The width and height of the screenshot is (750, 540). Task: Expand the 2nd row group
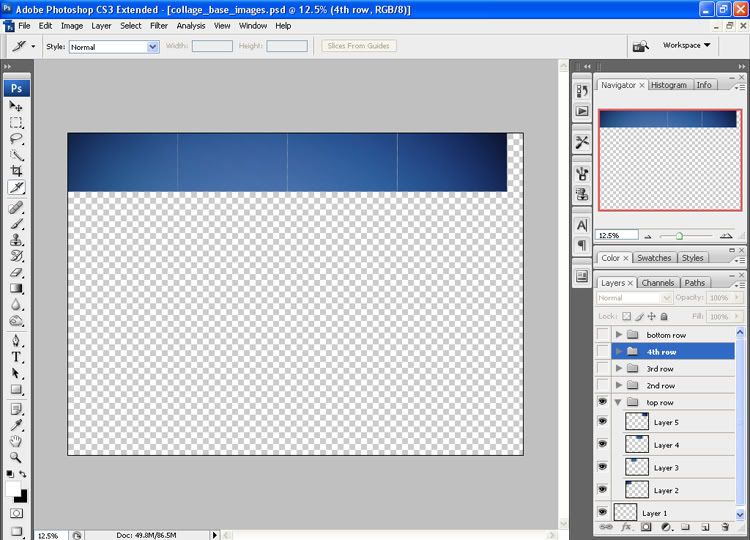(619, 385)
